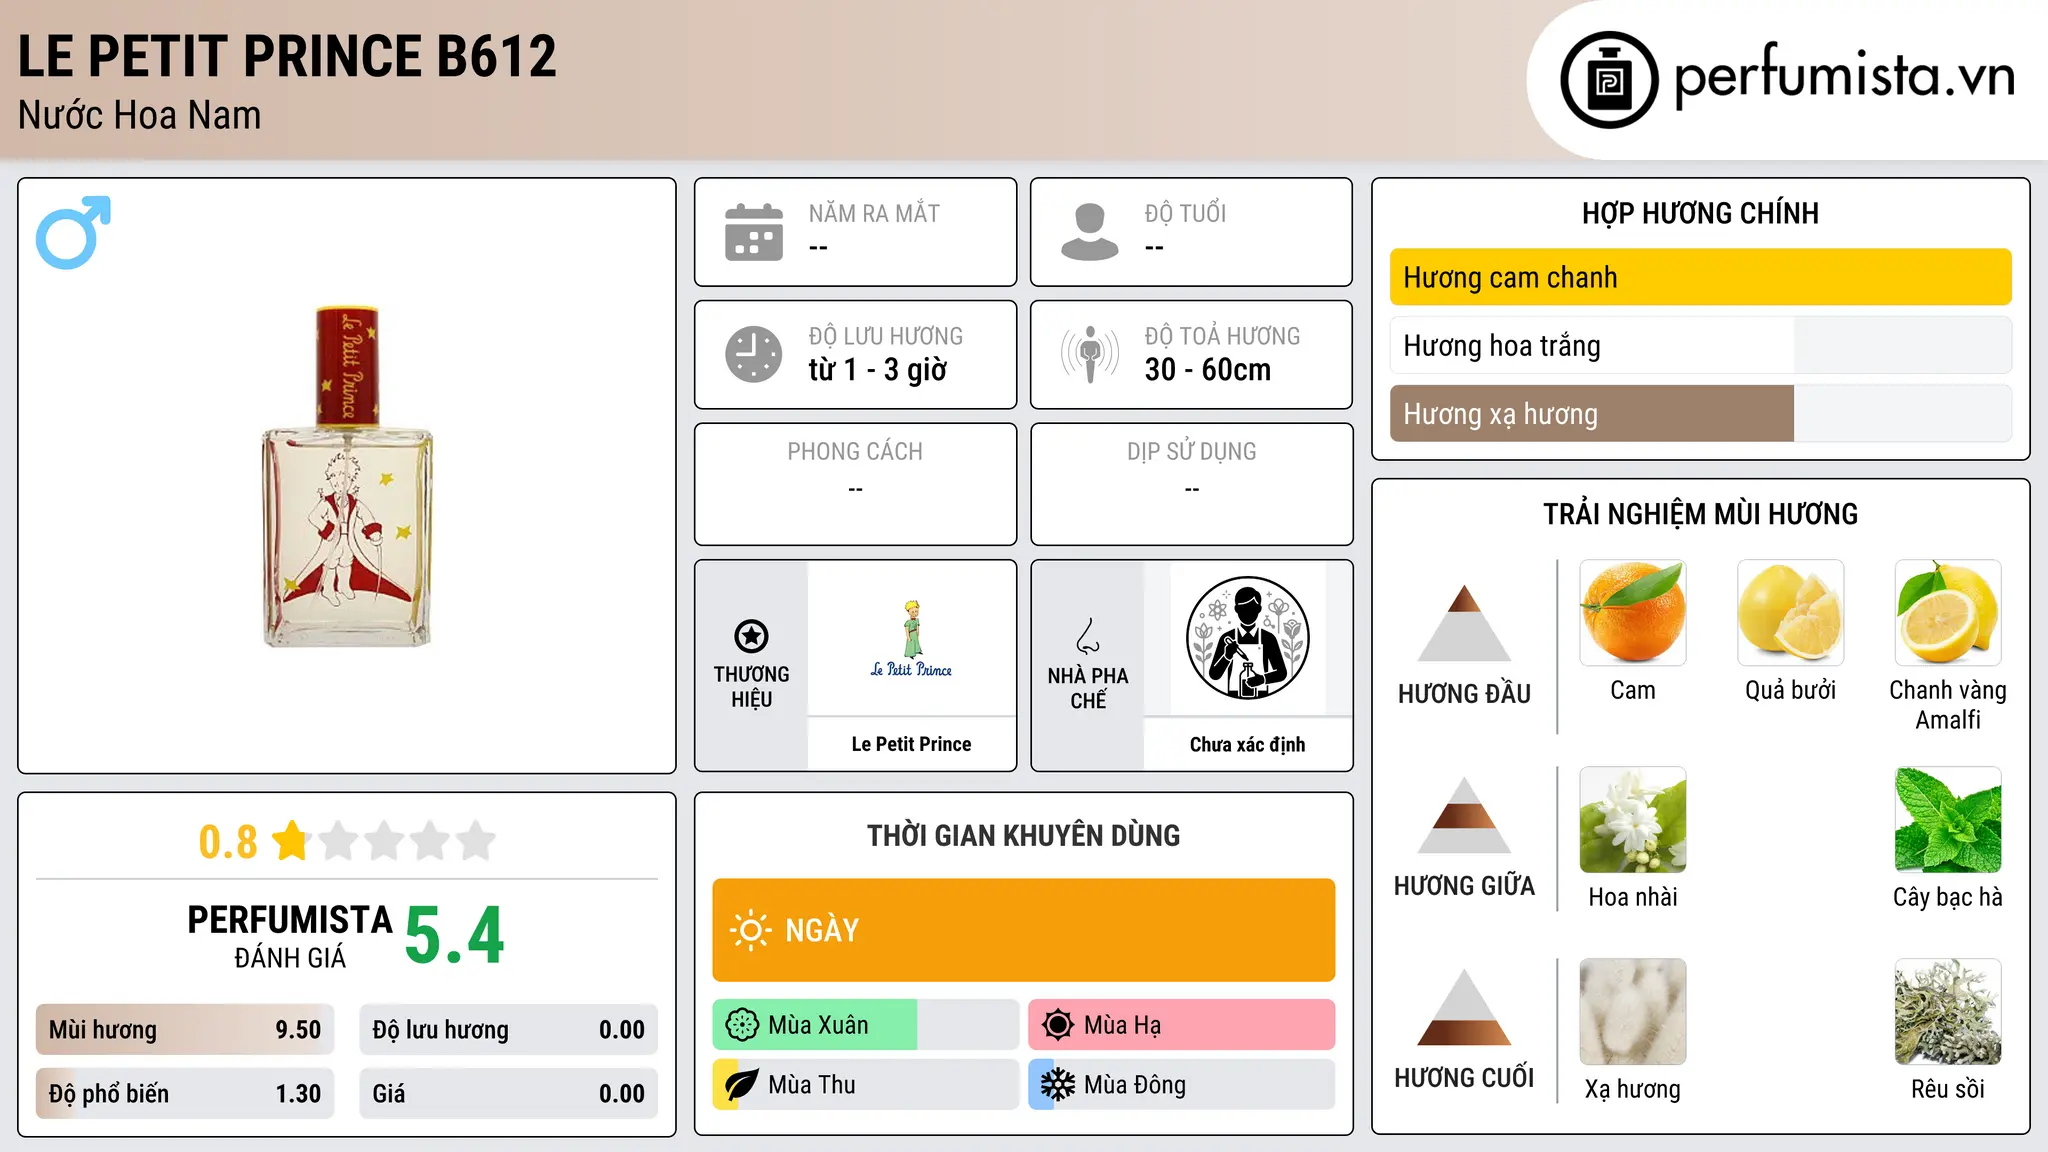Viewport: 2048px width, 1152px height.
Task: Click the PERFUMISTA ĐÁNH GIÁ label
Action: point(290,937)
